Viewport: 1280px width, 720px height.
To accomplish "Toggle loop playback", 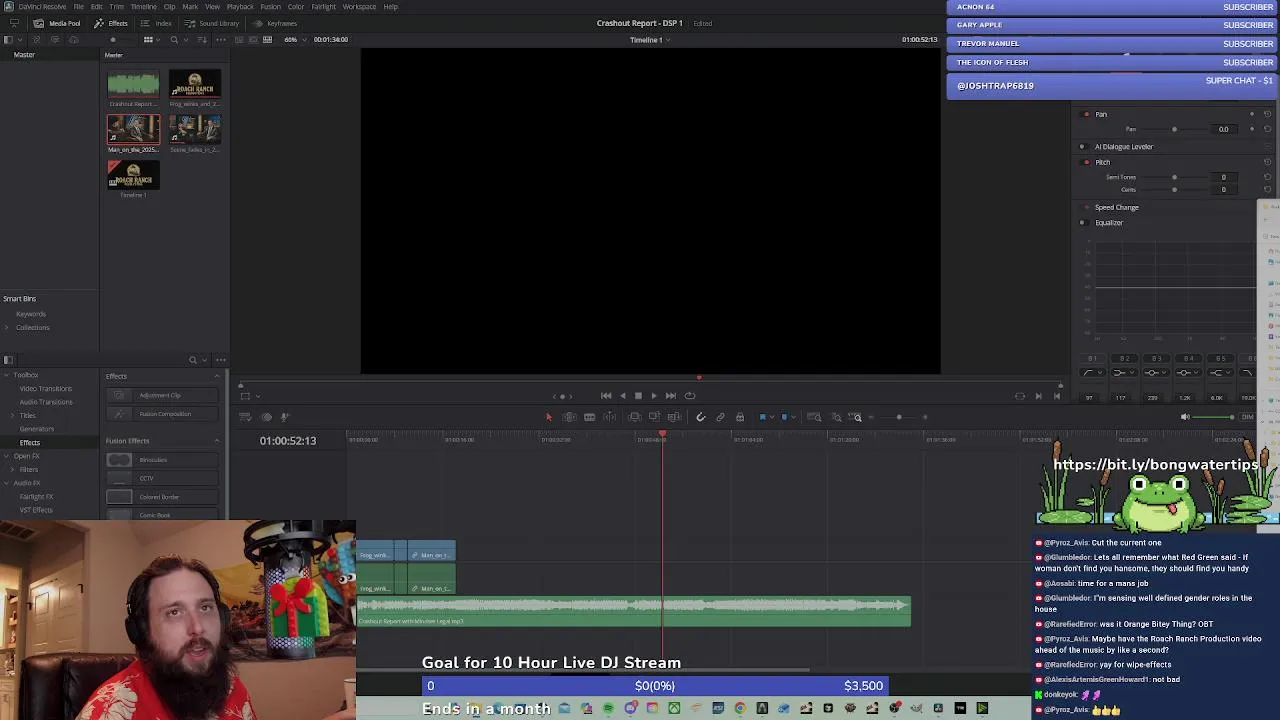I will click(x=690, y=396).
